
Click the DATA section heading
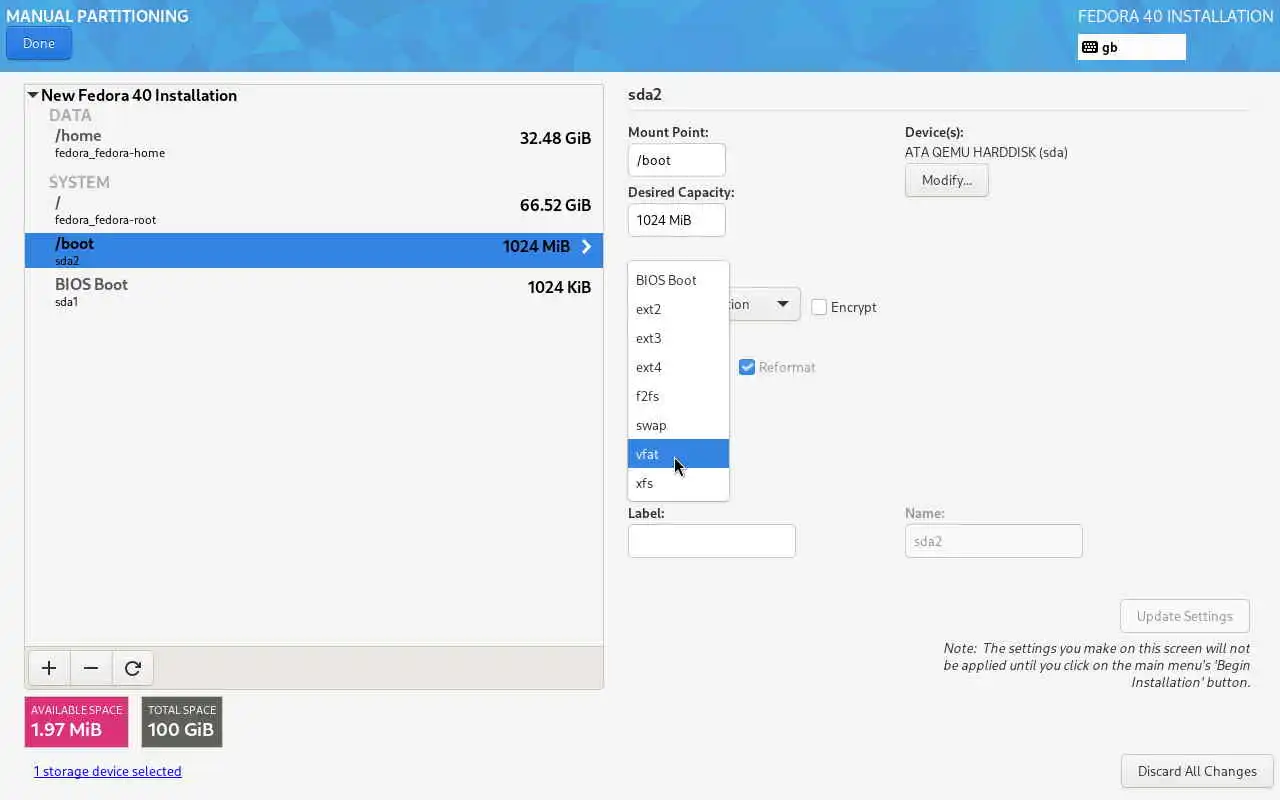click(x=70, y=115)
